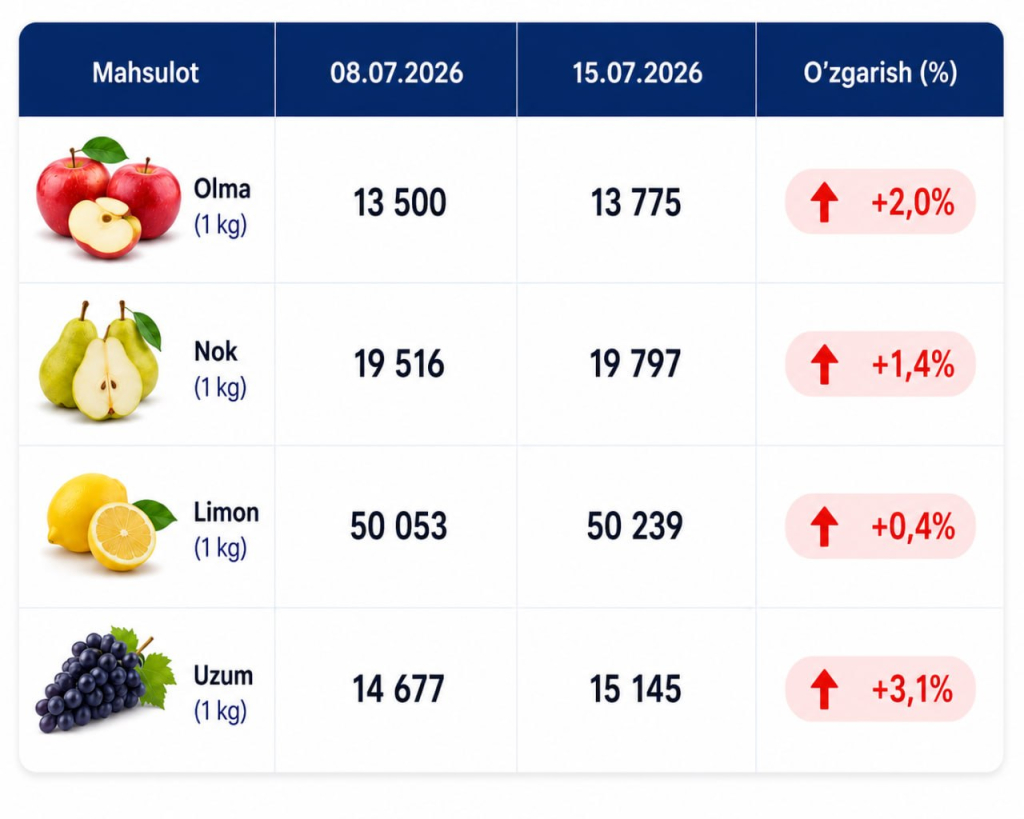Select the 08.07.2026 column header
Viewport: 1024px width, 819px height.
click(396, 70)
